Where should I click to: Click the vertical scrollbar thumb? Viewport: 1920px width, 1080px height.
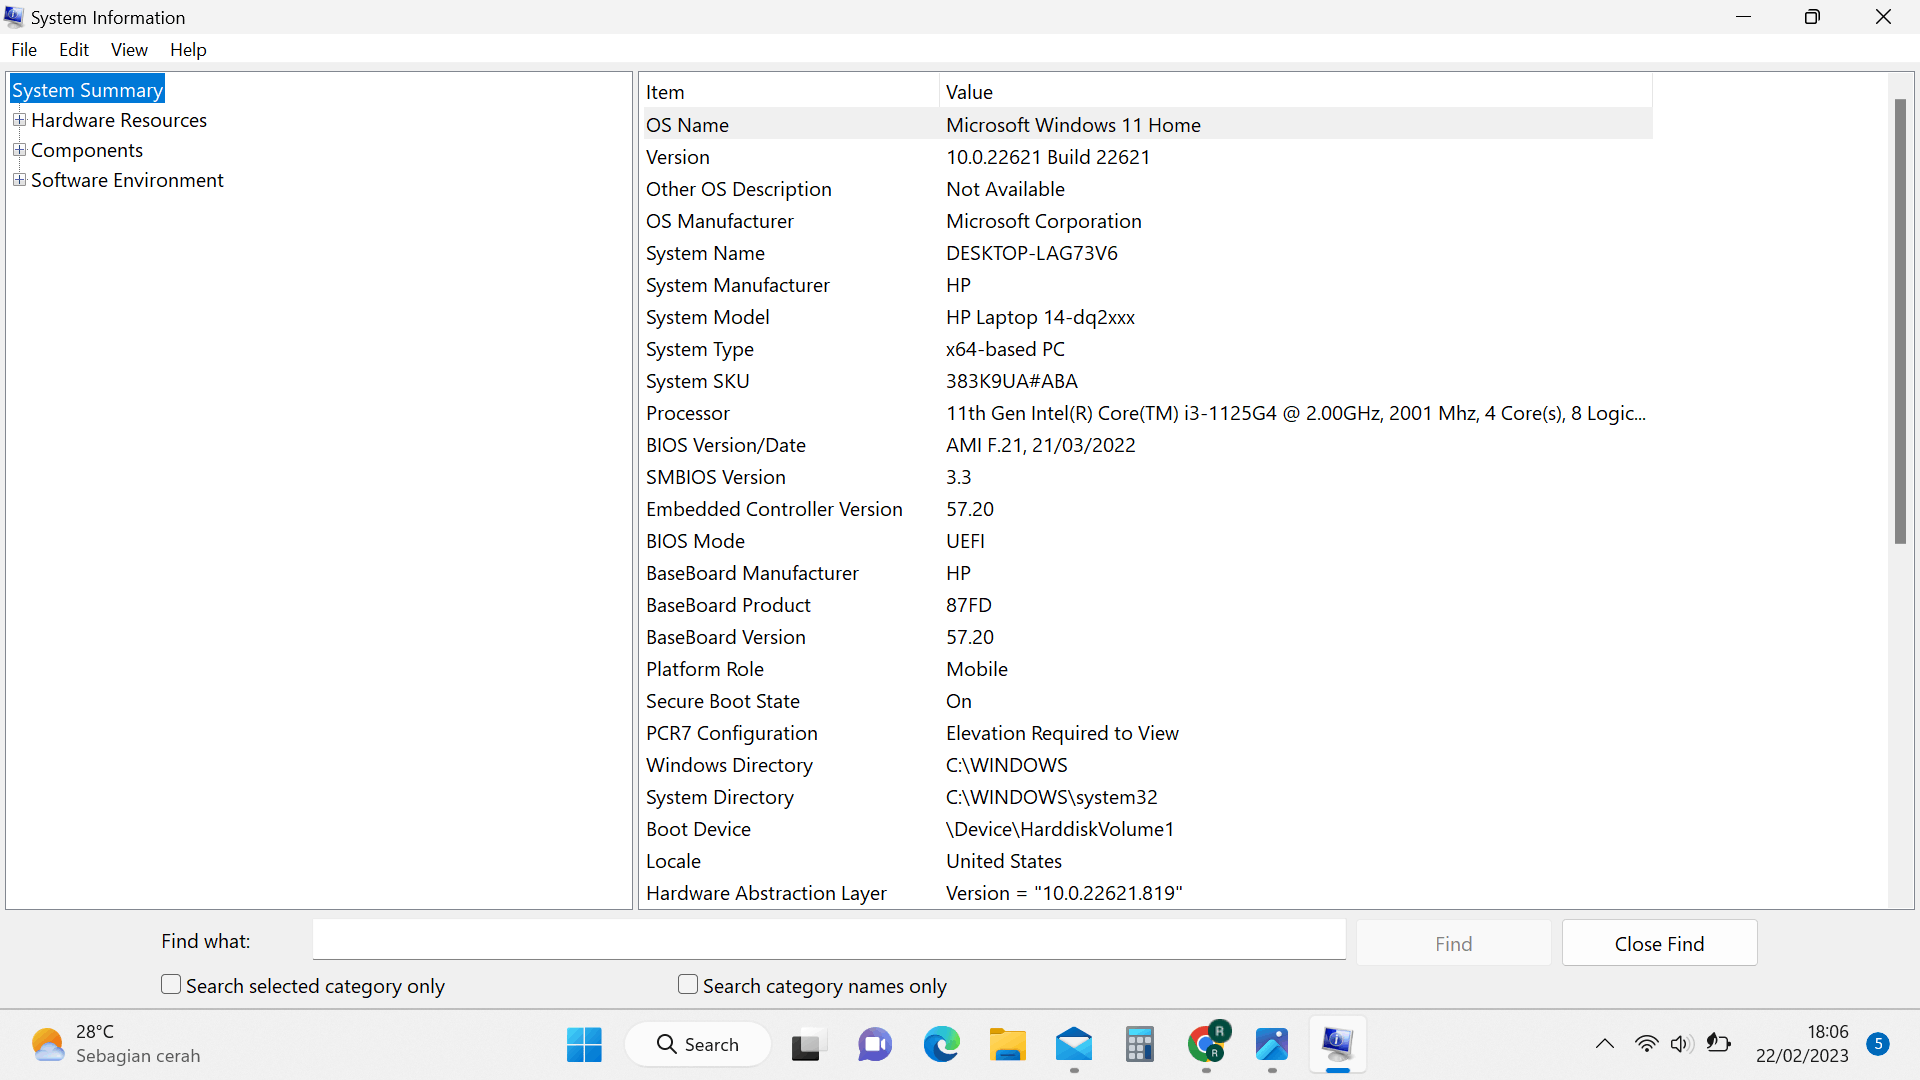coord(1900,320)
